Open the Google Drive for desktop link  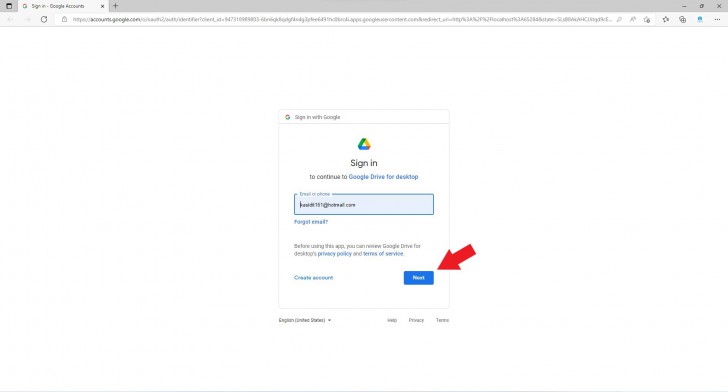pos(384,177)
